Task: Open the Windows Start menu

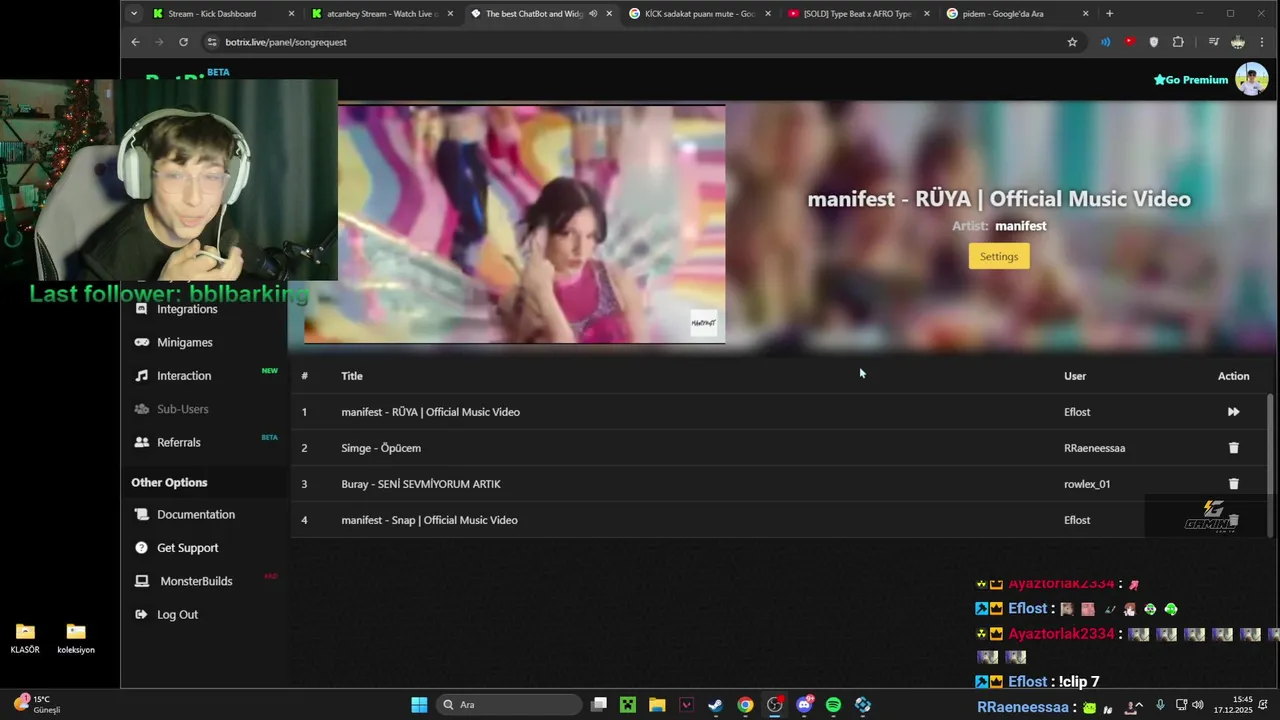Action: coord(419,705)
